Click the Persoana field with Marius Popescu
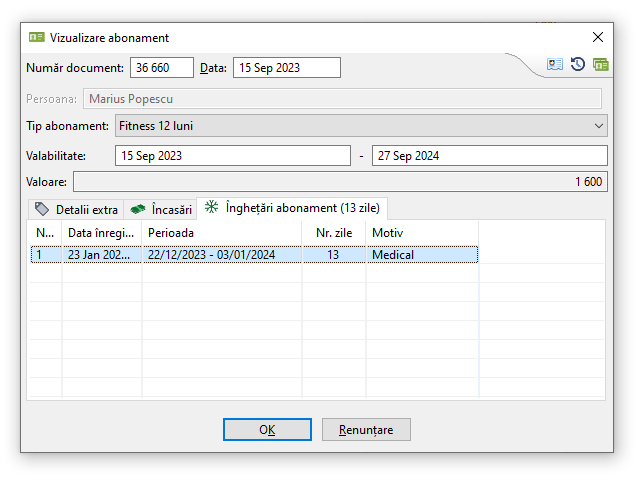The height and width of the screenshot is (480, 640). [342, 98]
